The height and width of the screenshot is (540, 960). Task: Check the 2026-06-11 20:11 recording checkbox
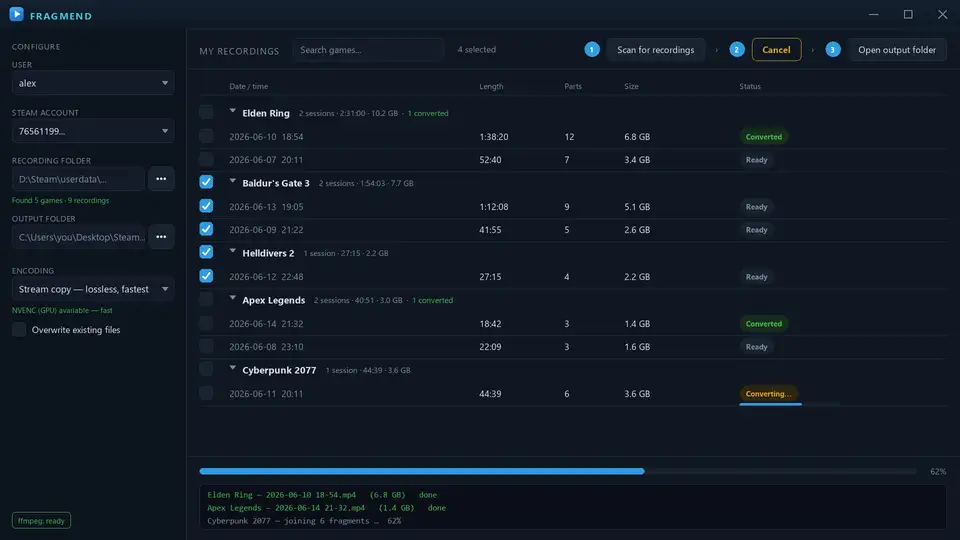point(206,392)
